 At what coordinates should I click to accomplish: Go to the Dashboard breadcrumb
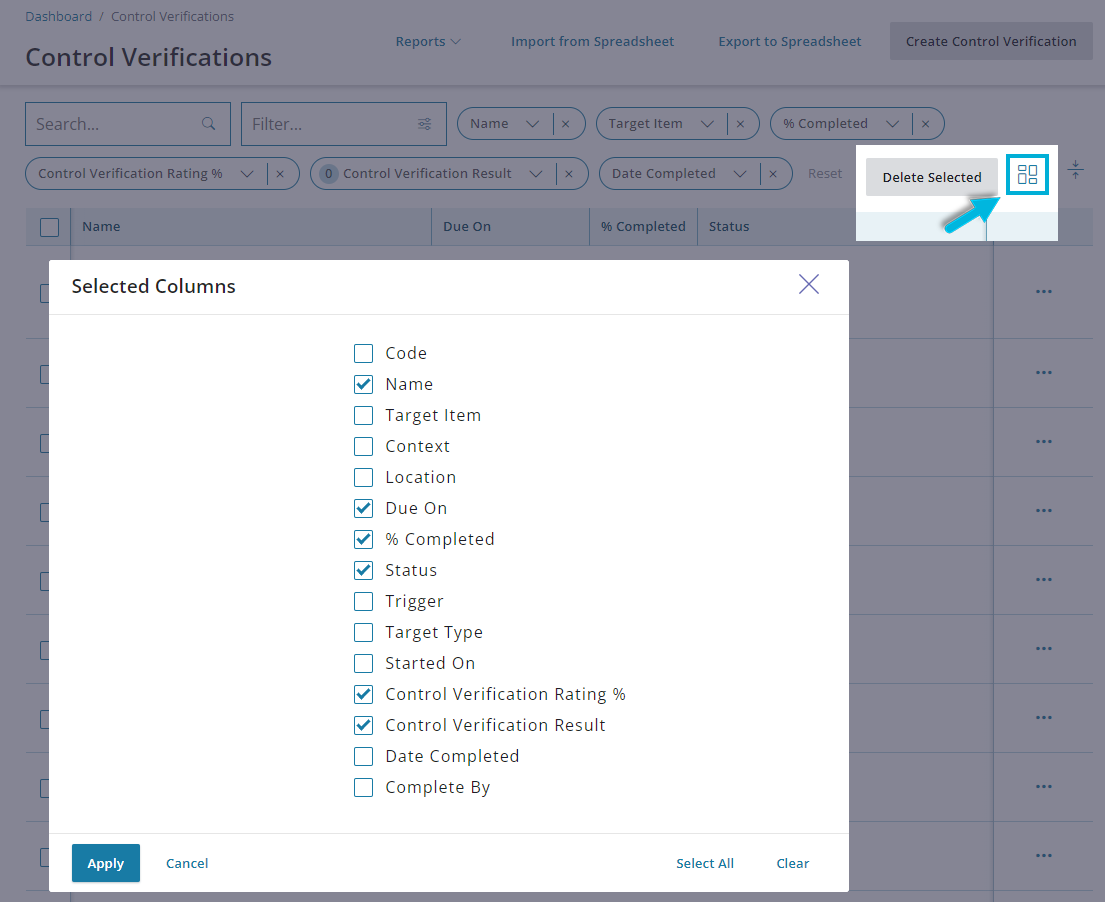click(x=58, y=16)
